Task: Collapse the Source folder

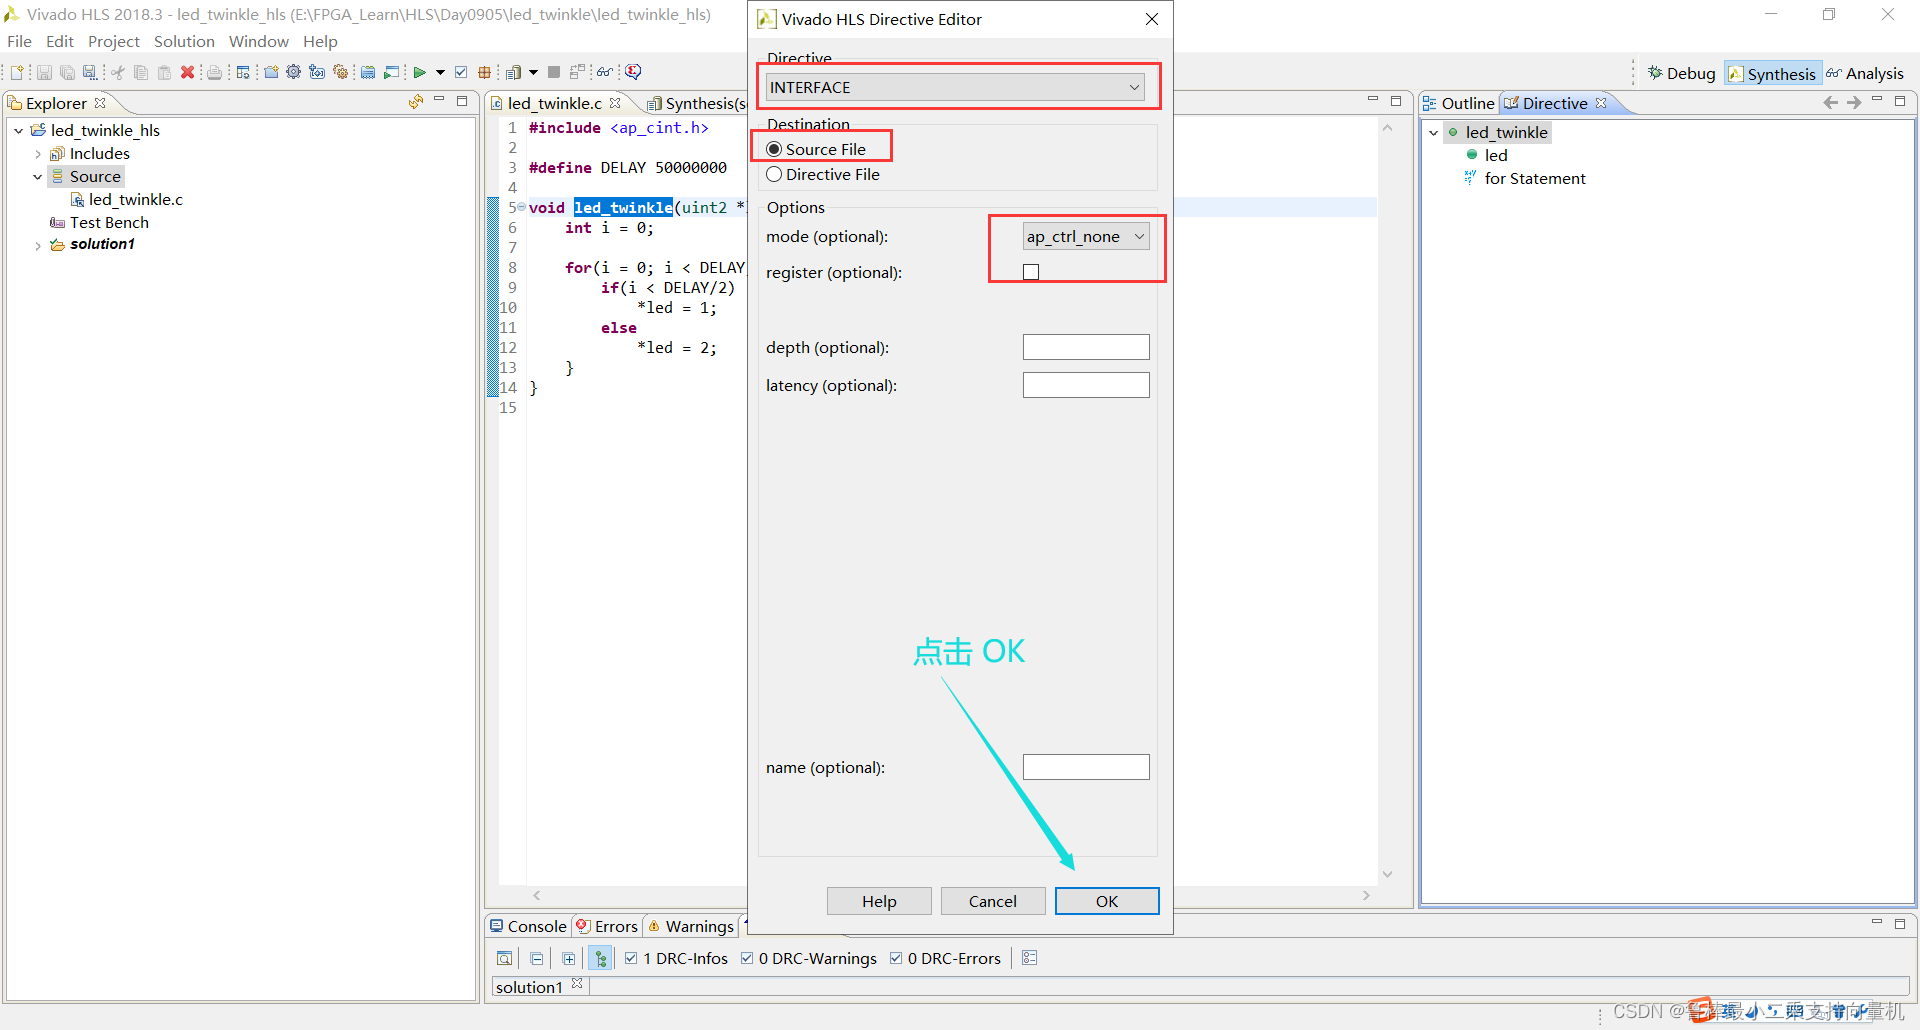Action: (38, 176)
